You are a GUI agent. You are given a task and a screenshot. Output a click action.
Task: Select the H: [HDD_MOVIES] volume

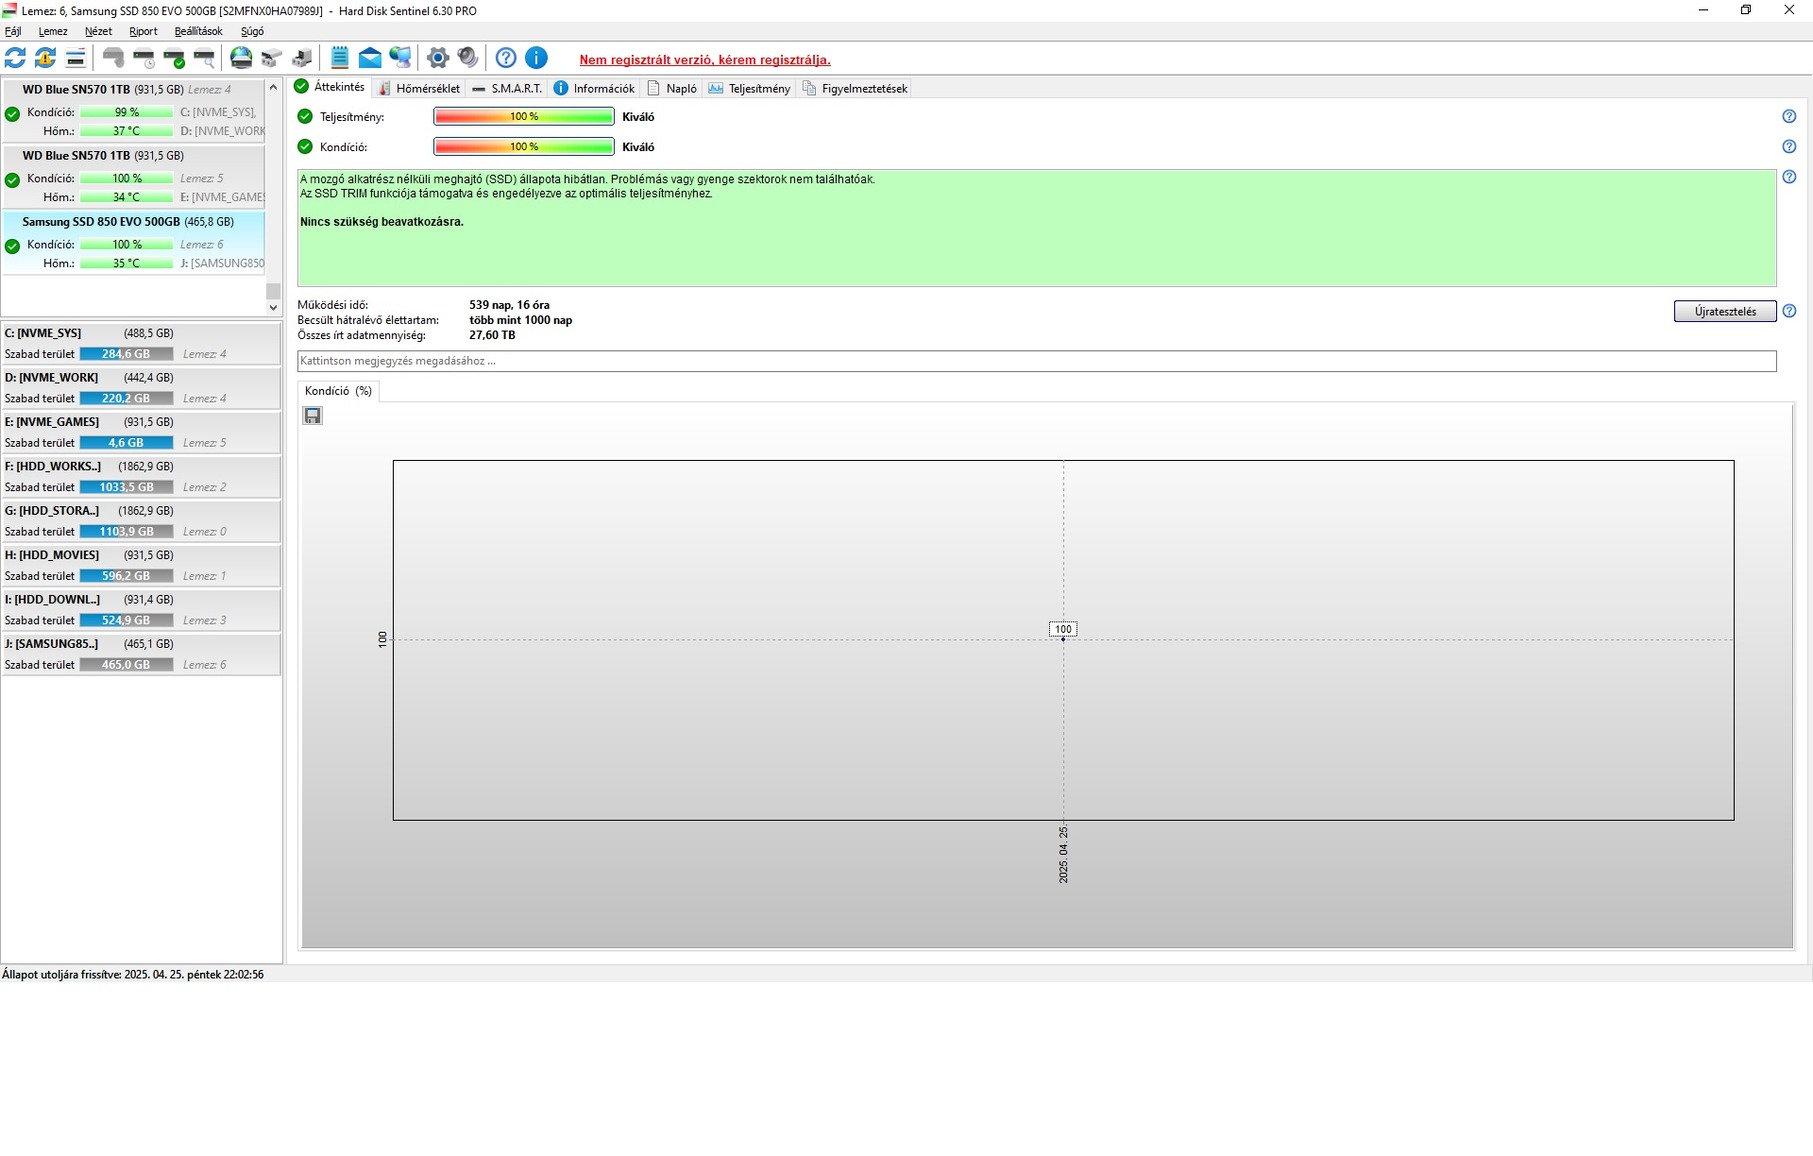coord(141,565)
